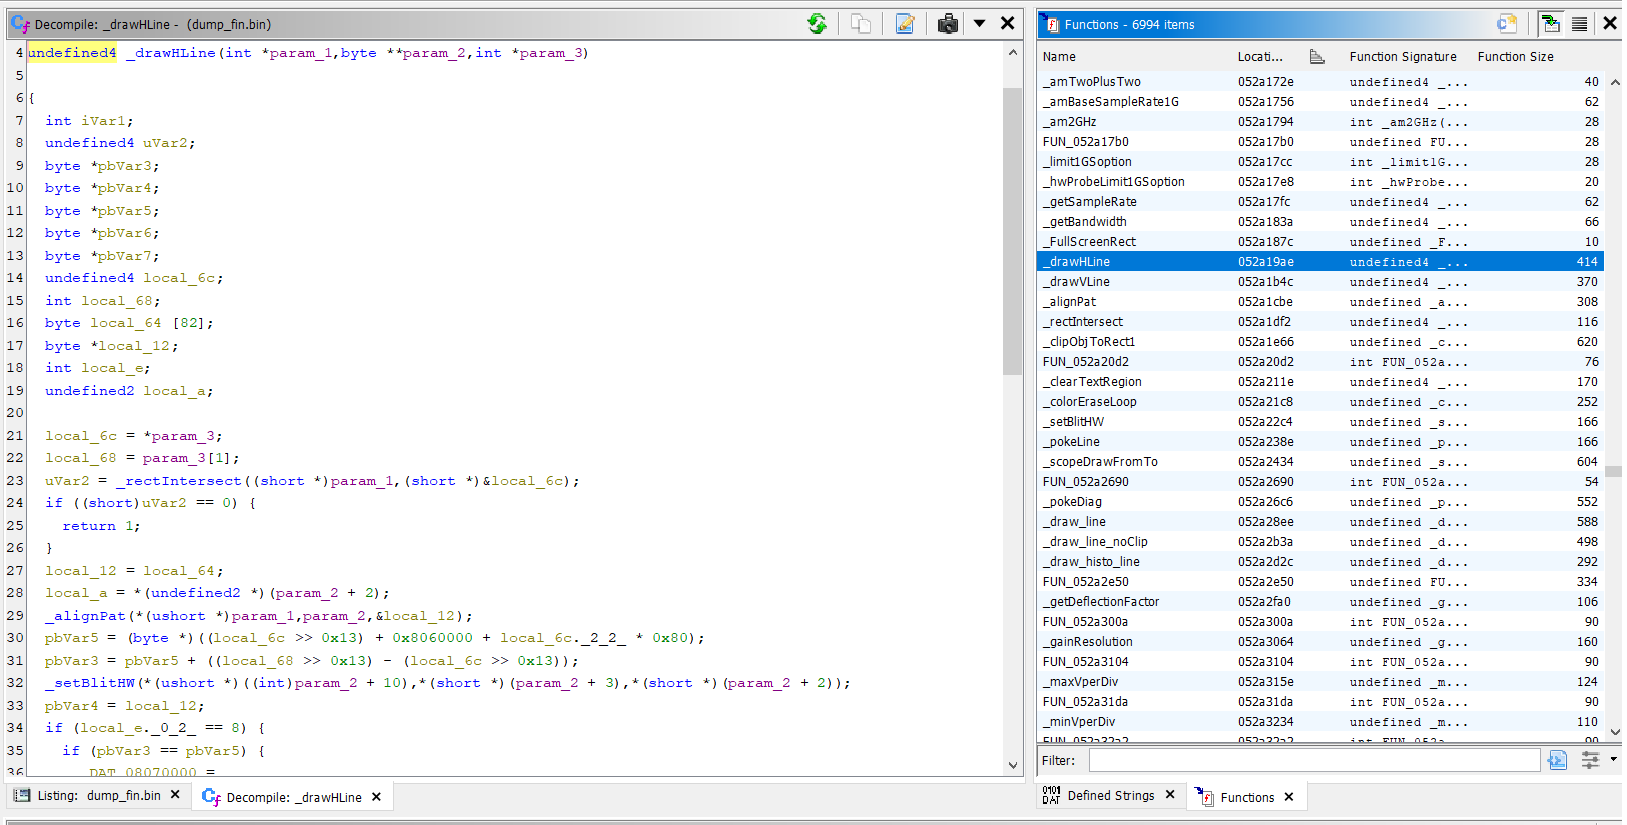Select the _getBandwidth function
Viewport: 1627px width, 825px height.
tap(1320, 222)
